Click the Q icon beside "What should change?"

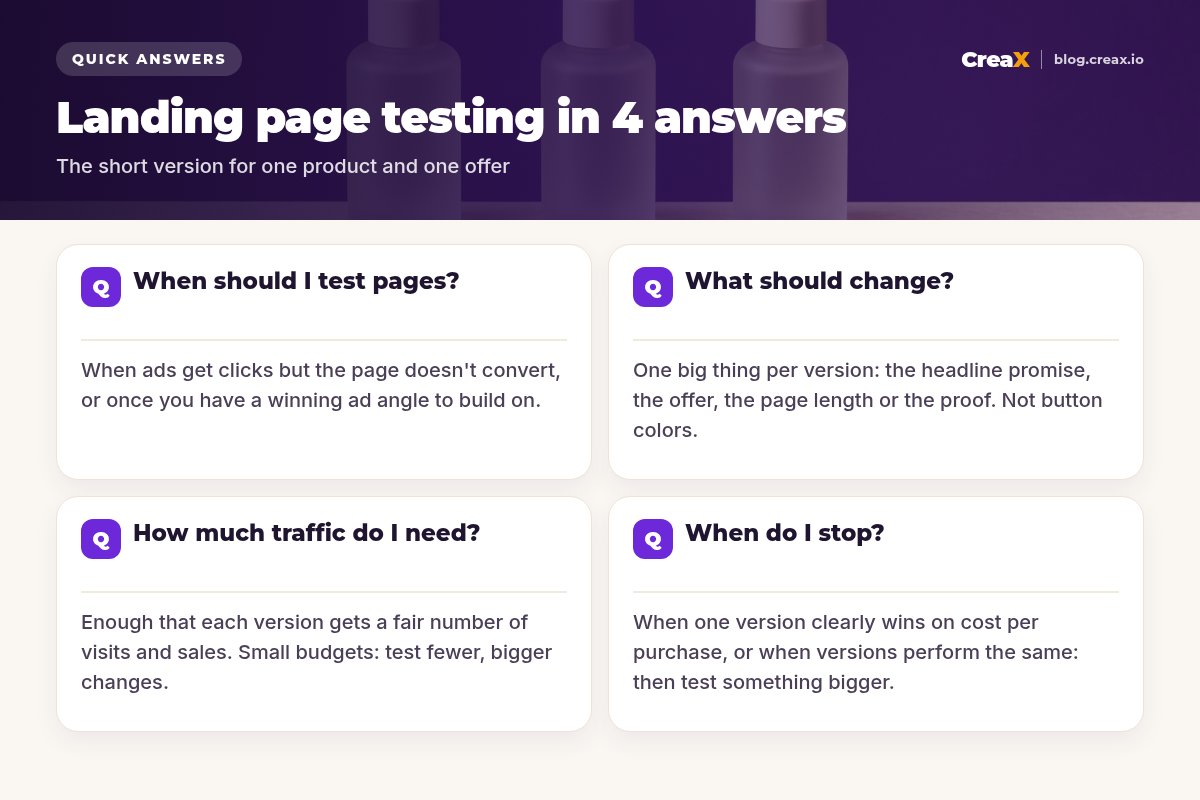tap(653, 287)
